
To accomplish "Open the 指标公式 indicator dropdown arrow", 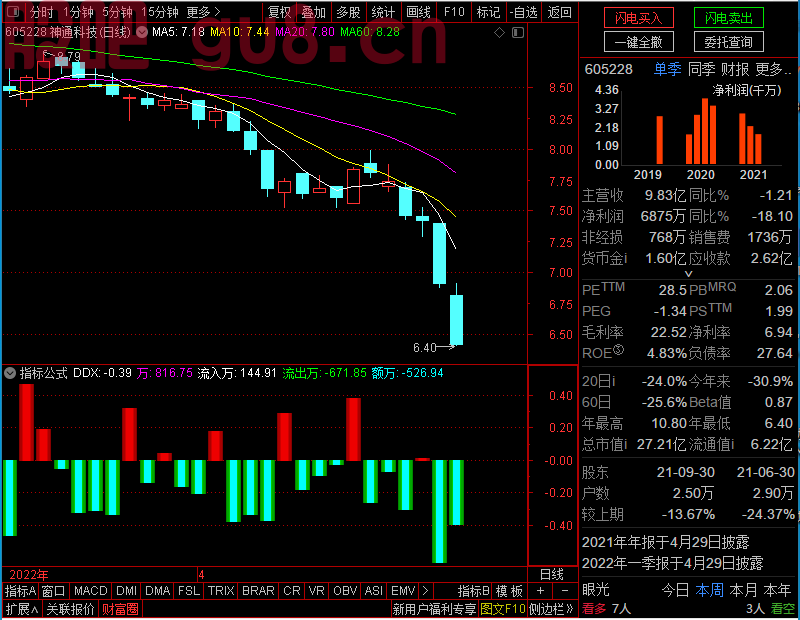I will [10, 373].
